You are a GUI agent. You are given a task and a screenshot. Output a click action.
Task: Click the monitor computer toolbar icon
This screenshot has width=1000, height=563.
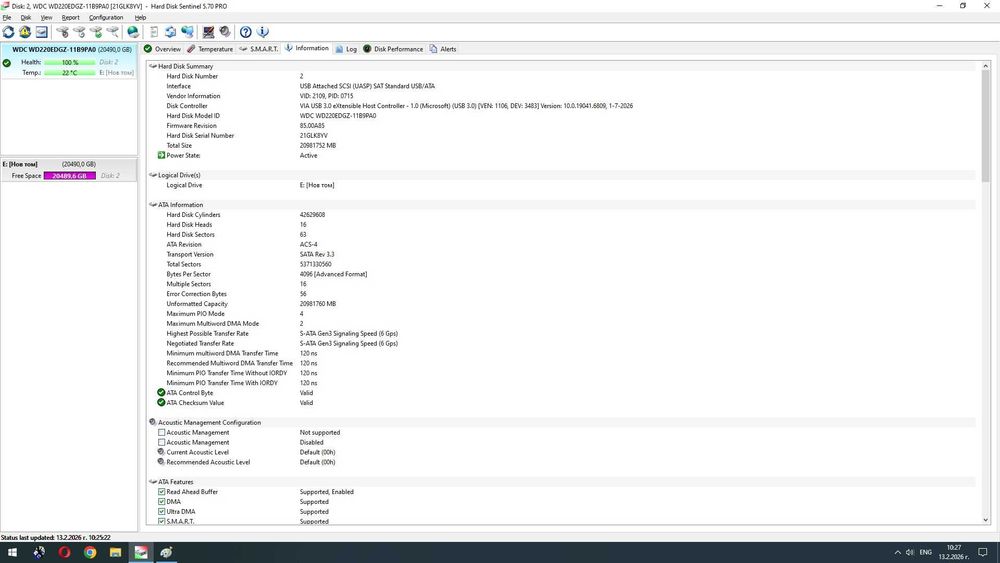coord(208,32)
